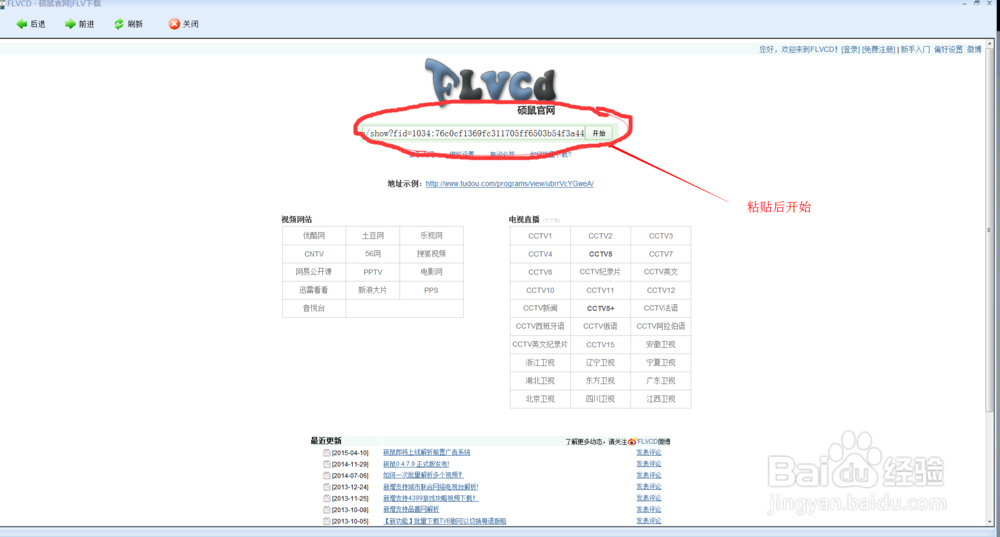Image resolution: width=1000 pixels, height=537 pixels.
Task: Click the note icon beside [2013-11-25]
Action: (327, 499)
